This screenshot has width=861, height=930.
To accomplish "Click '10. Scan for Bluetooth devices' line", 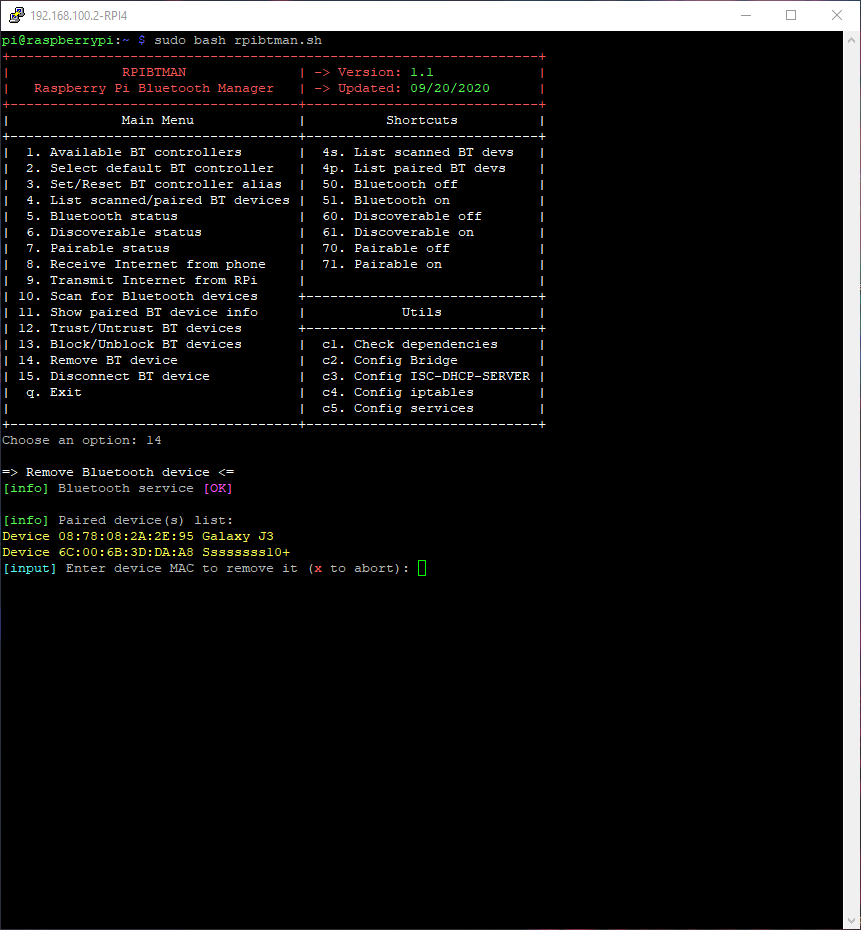I will pyautogui.click(x=138, y=297).
